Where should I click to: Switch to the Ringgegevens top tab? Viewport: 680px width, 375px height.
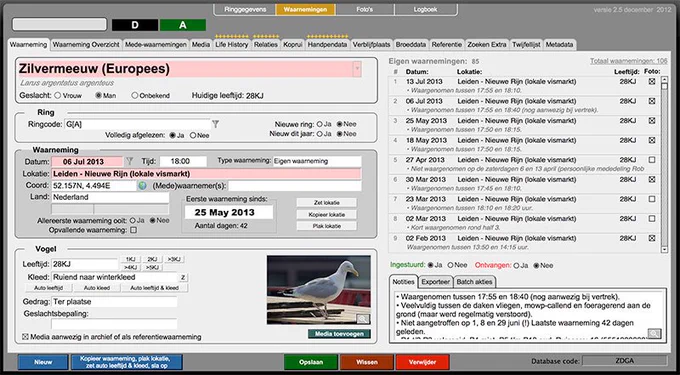pyautogui.click(x=245, y=10)
